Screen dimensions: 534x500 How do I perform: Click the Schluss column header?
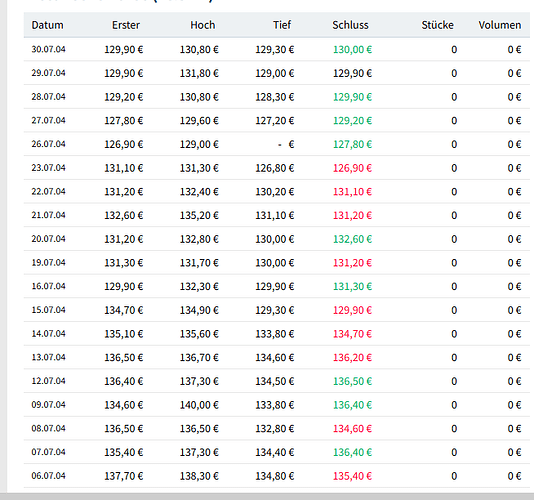tap(350, 25)
